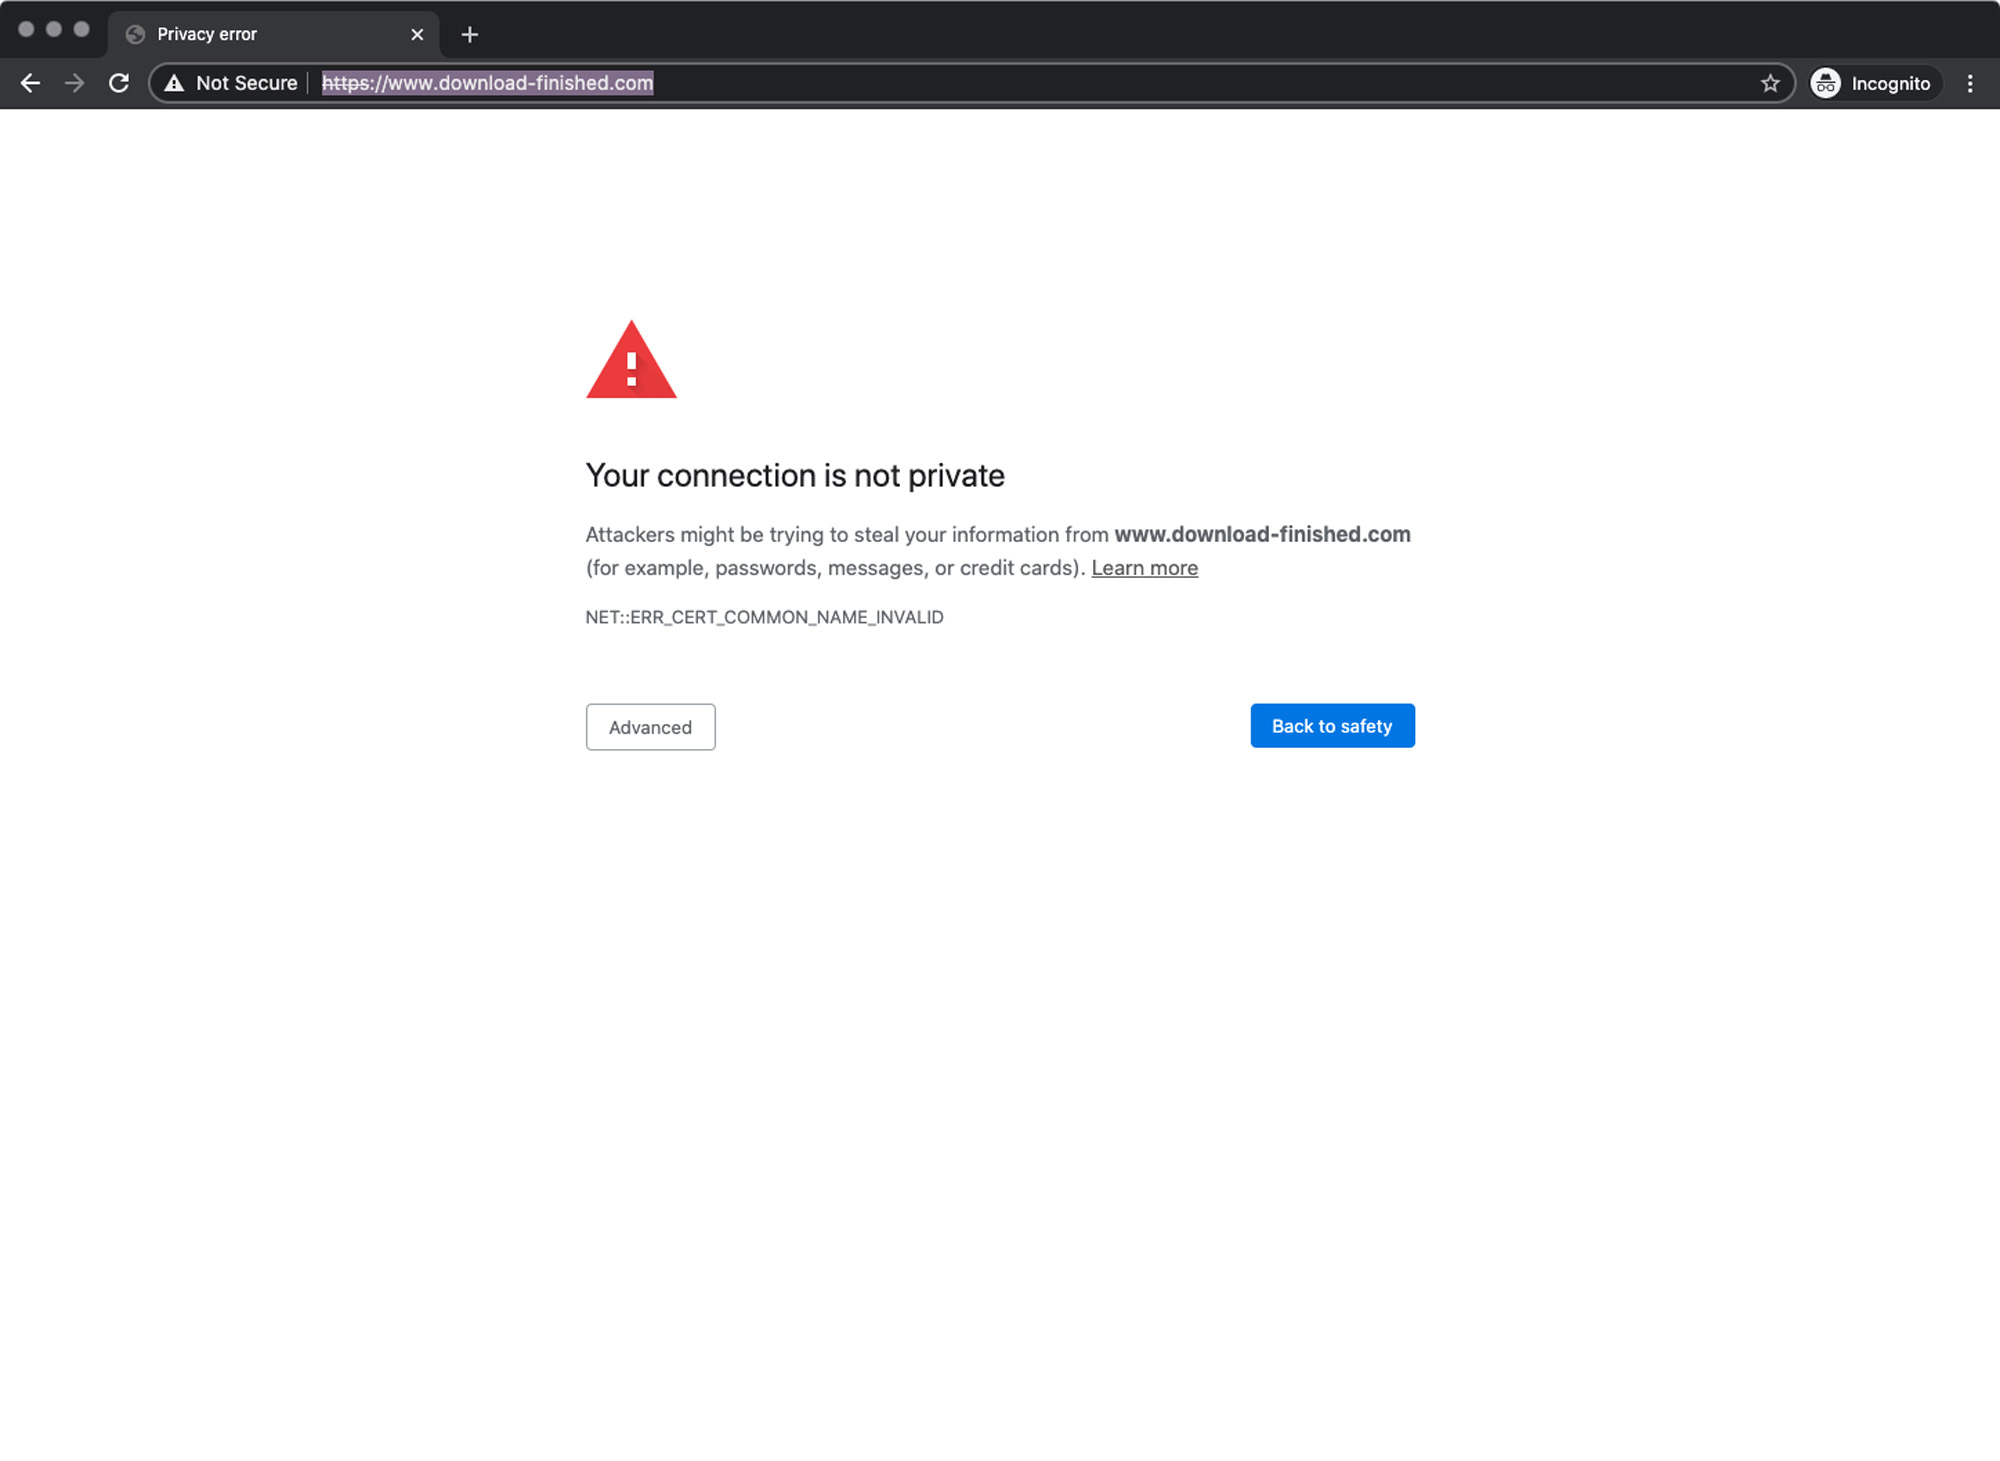Click the forward navigation arrow

[x=75, y=83]
